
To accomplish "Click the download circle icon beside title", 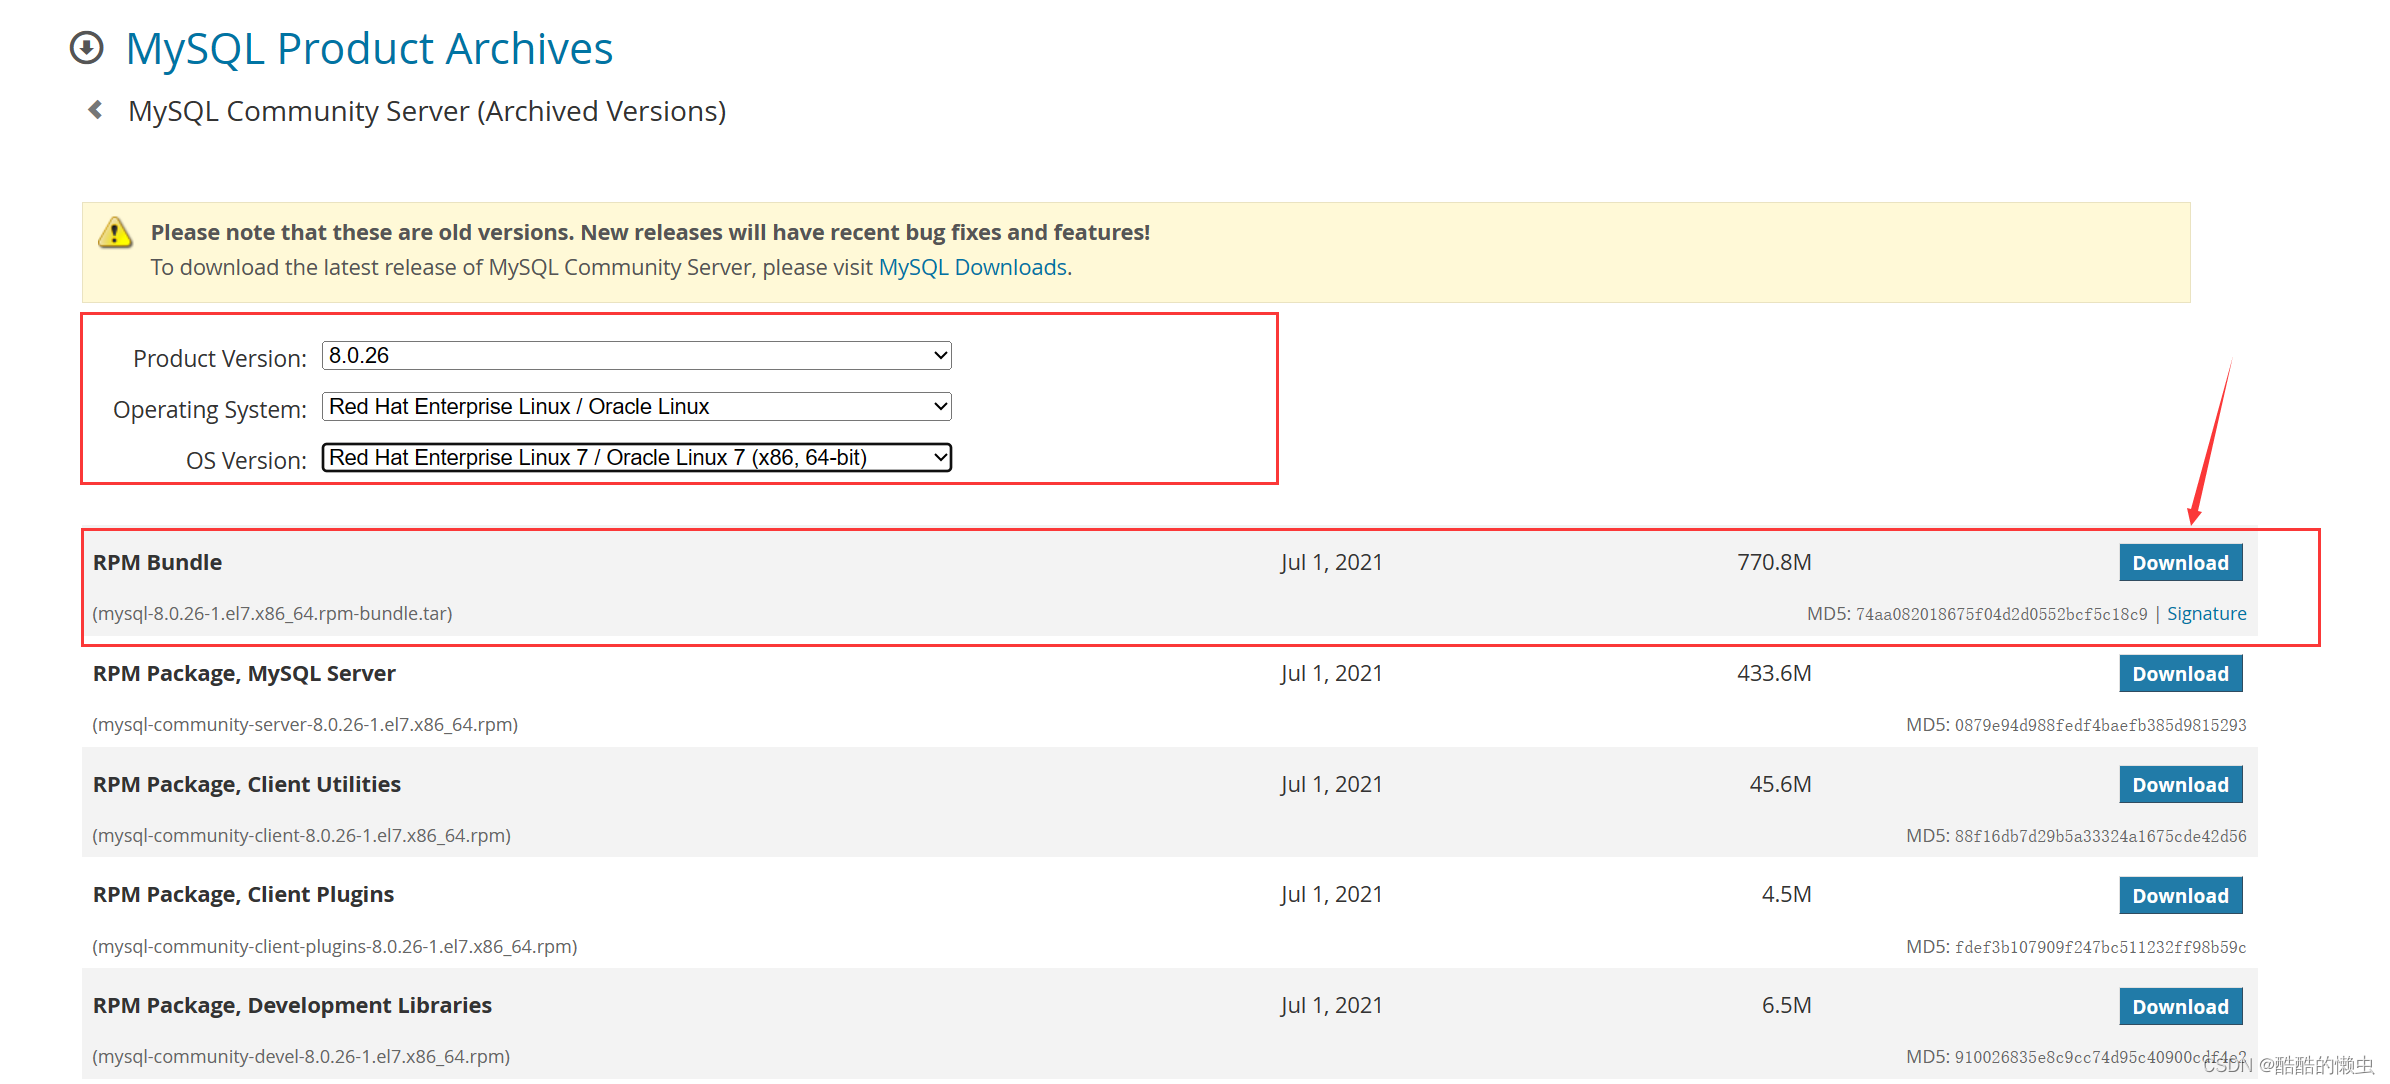I will click(87, 48).
